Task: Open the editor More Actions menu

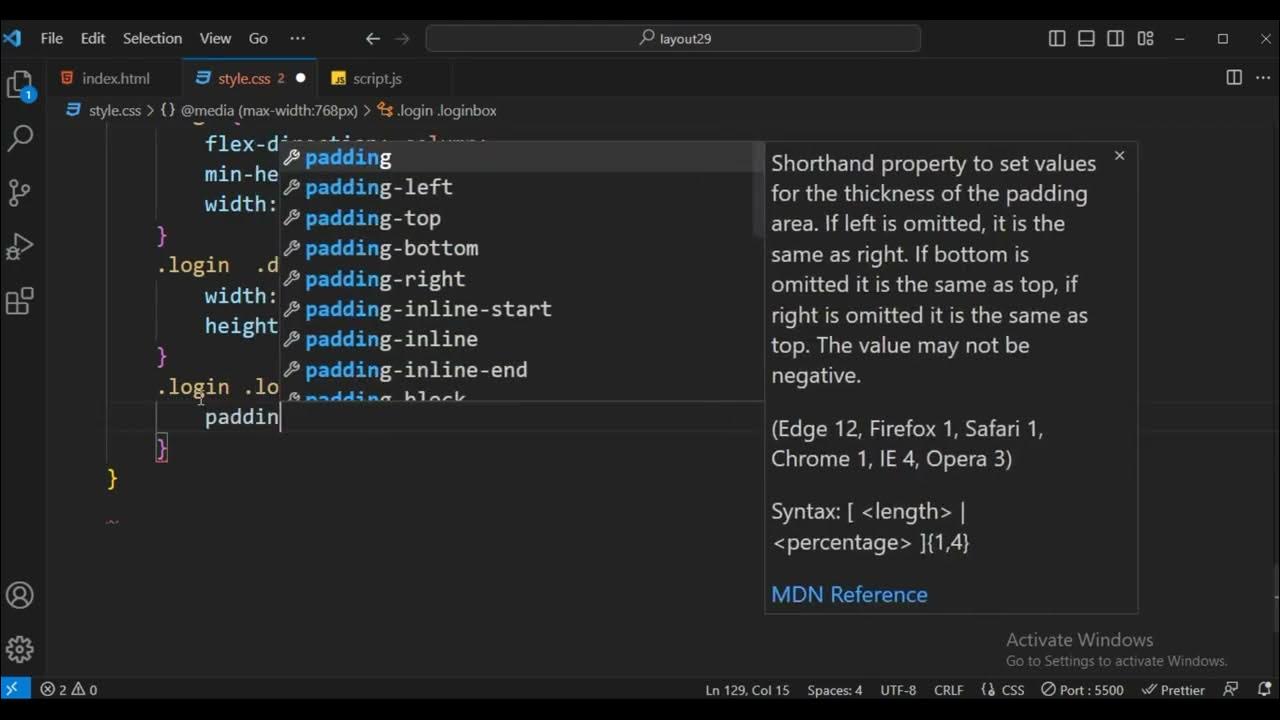Action: point(1262,78)
